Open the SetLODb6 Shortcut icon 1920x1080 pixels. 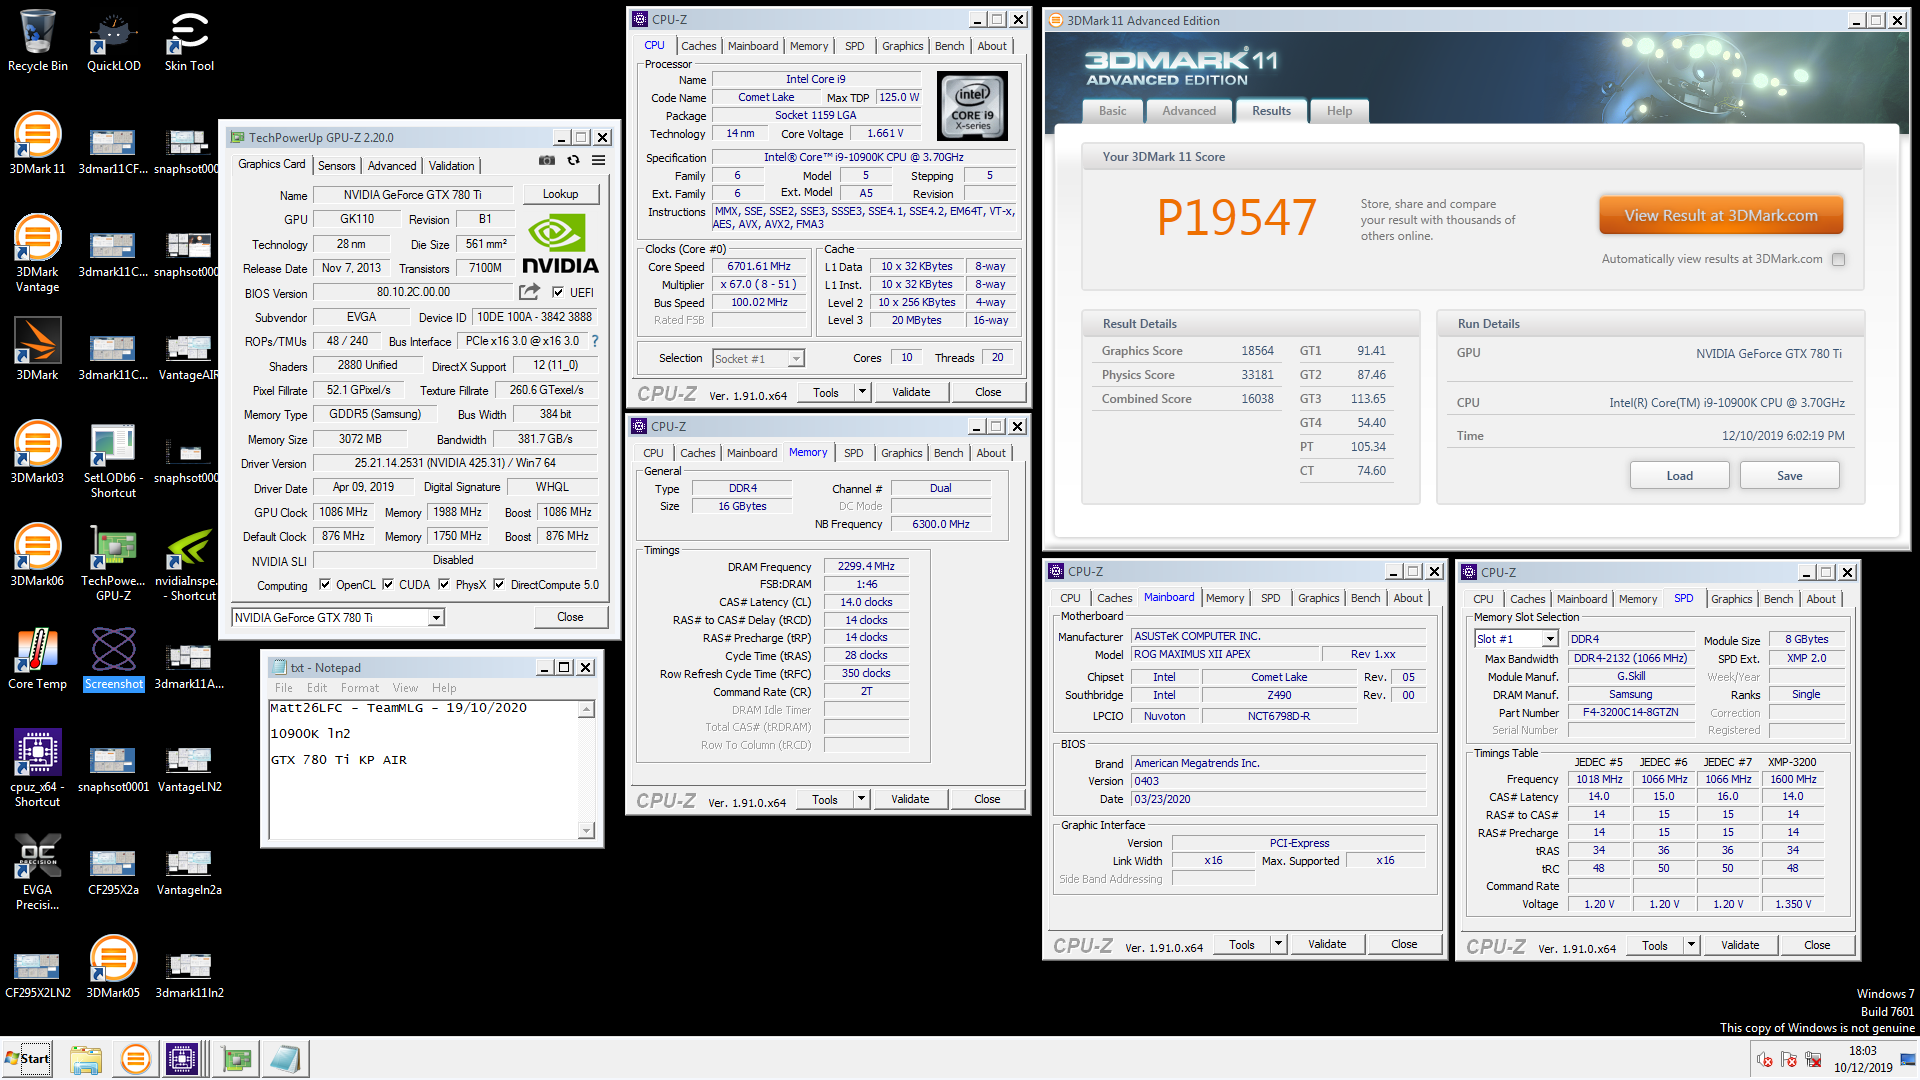tap(113, 460)
